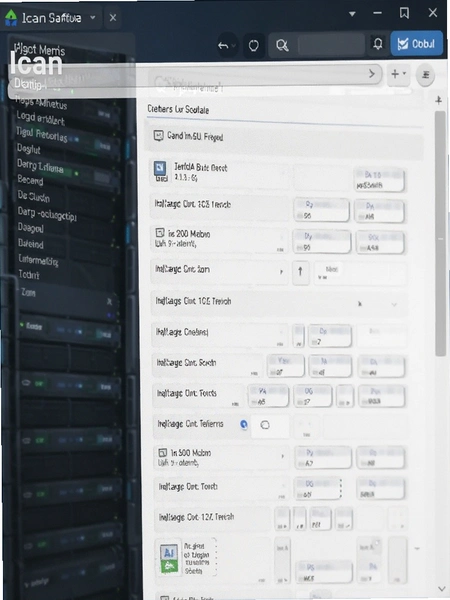Click the magnifier search icon

(282, 46)
